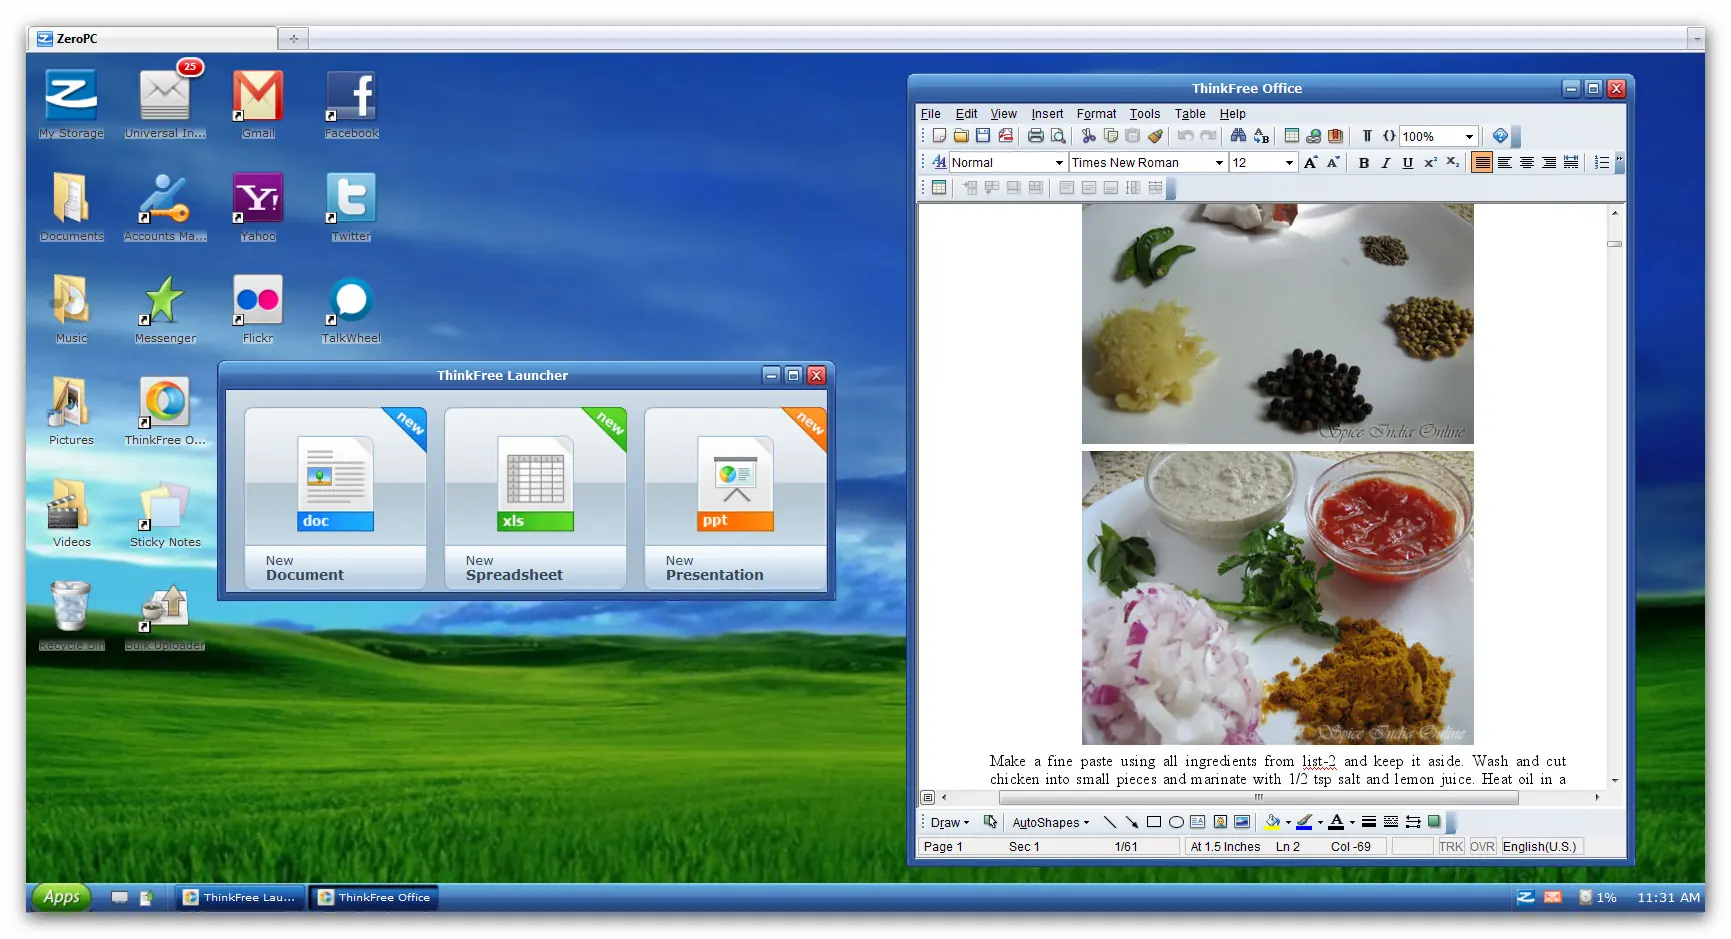This screenshot has height=939, width=1731.
Task: Open the 100% zoom dropdown
Action: [1469, 136]
